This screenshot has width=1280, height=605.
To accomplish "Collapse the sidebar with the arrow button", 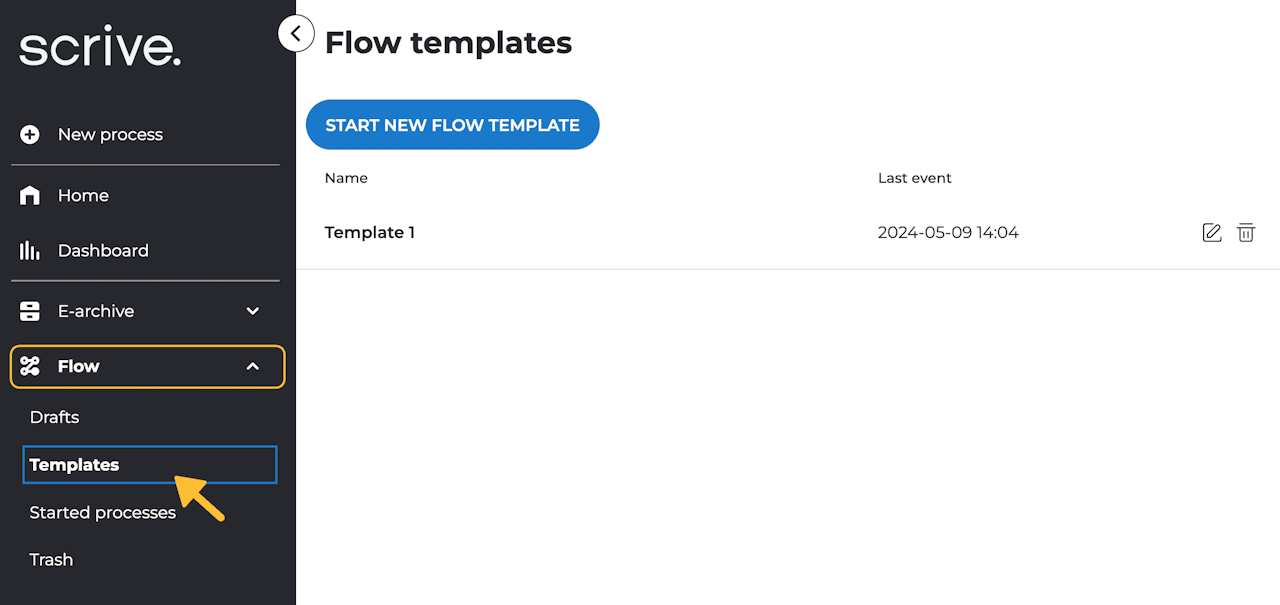I will pyautogui.click(x=296, y=34).
